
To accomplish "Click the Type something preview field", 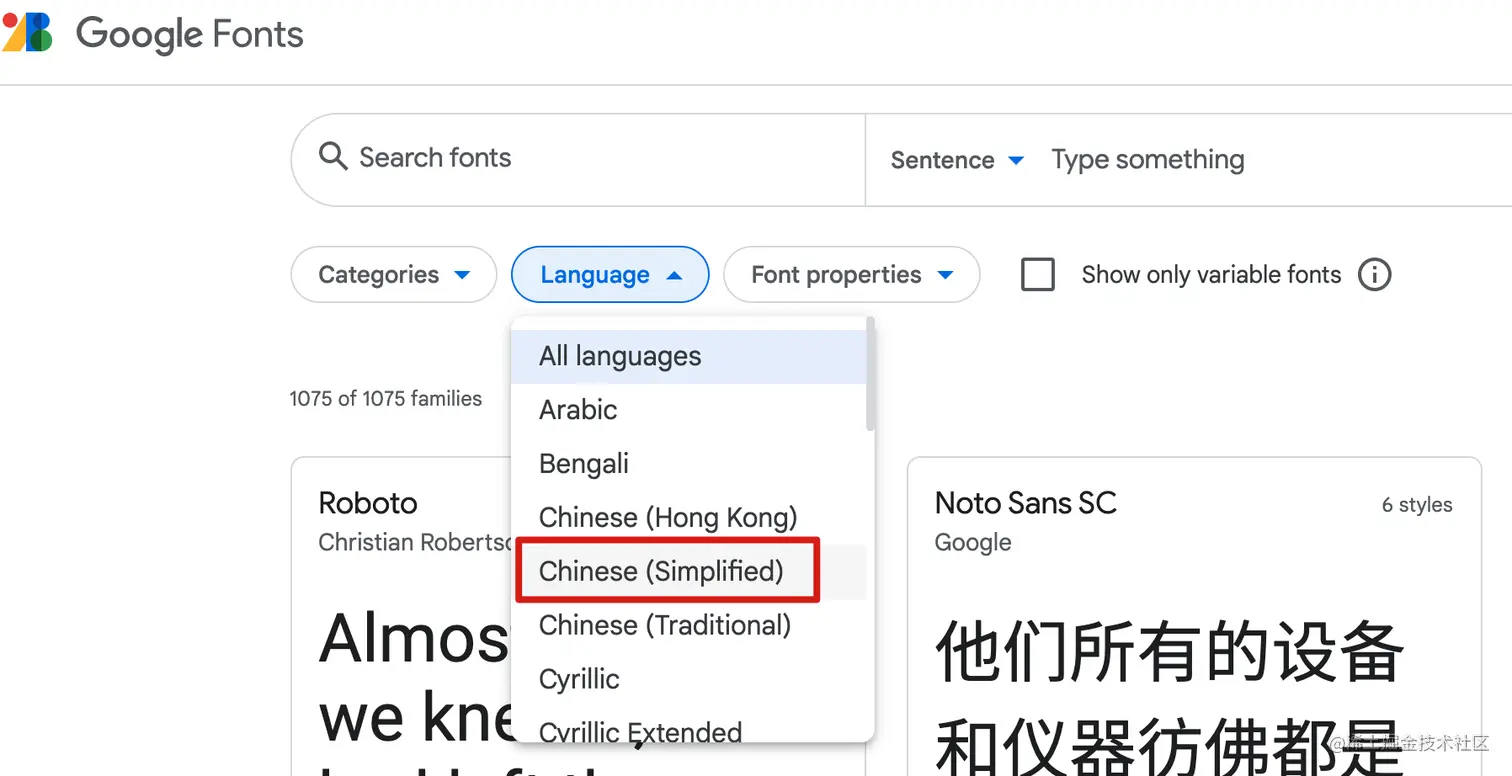I will coord(1147,159).
